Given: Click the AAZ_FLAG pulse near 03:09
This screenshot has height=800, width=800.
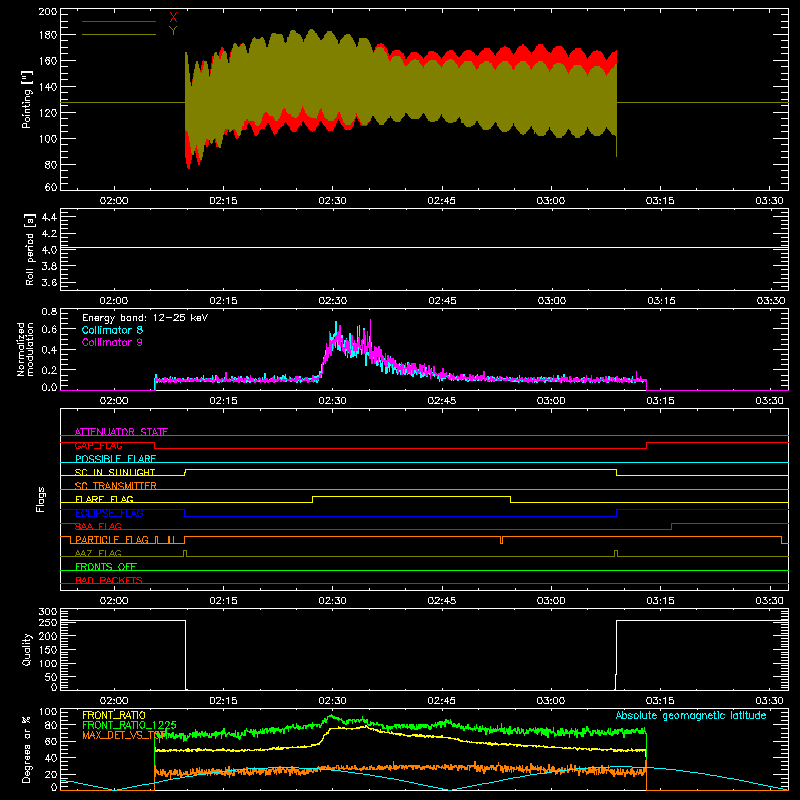Looking at the screenshot, I should coord(616,554).
